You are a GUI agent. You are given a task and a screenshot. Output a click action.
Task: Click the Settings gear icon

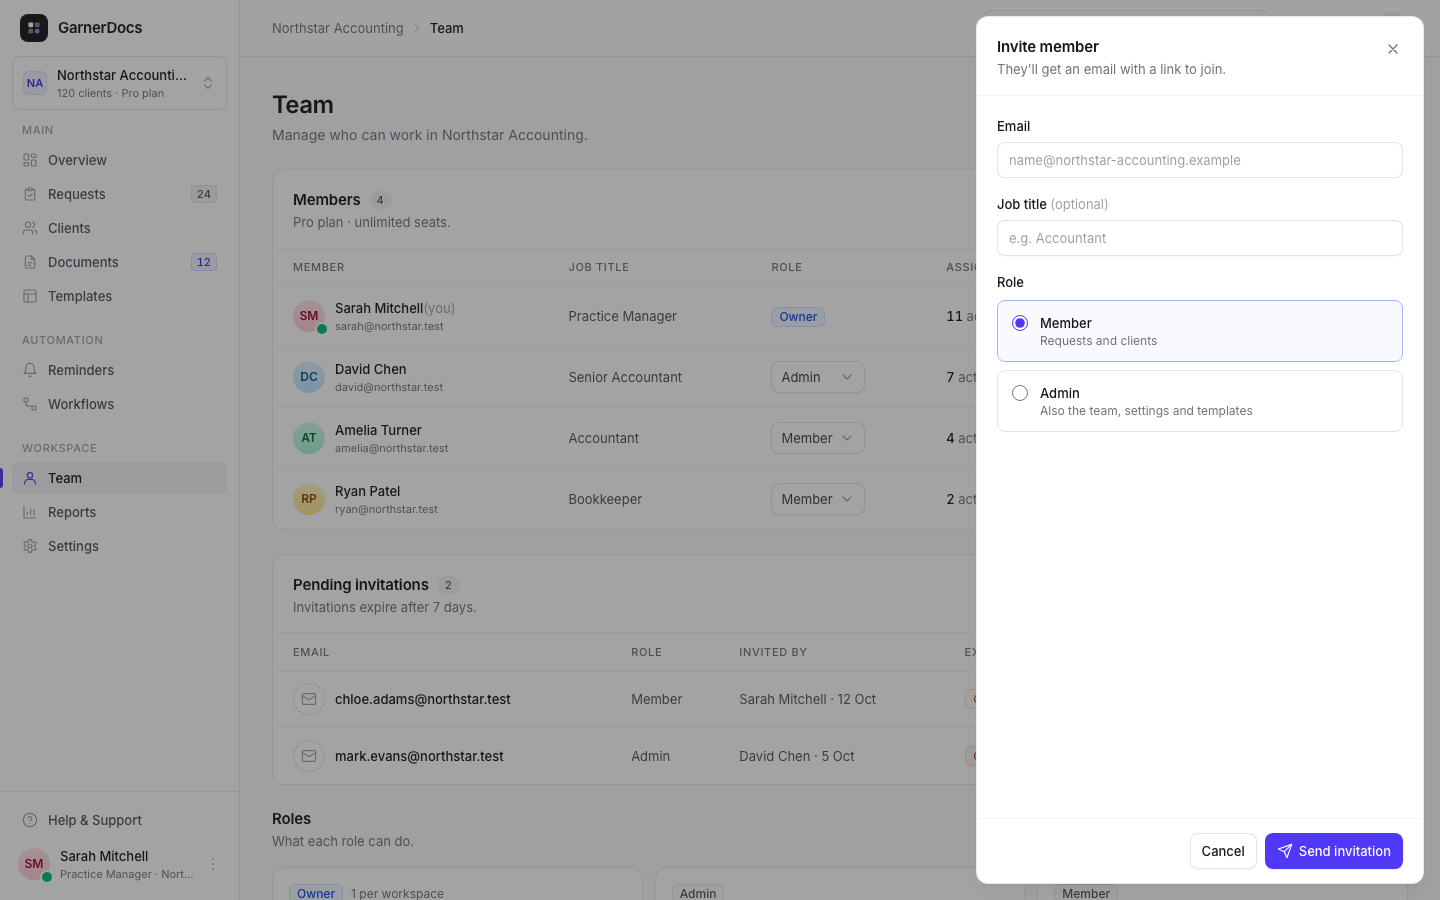[30, 546]
